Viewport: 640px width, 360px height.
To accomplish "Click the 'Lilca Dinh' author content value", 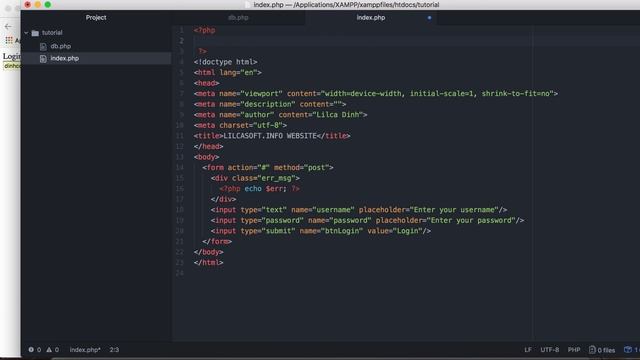I will [x=338, y=115].
